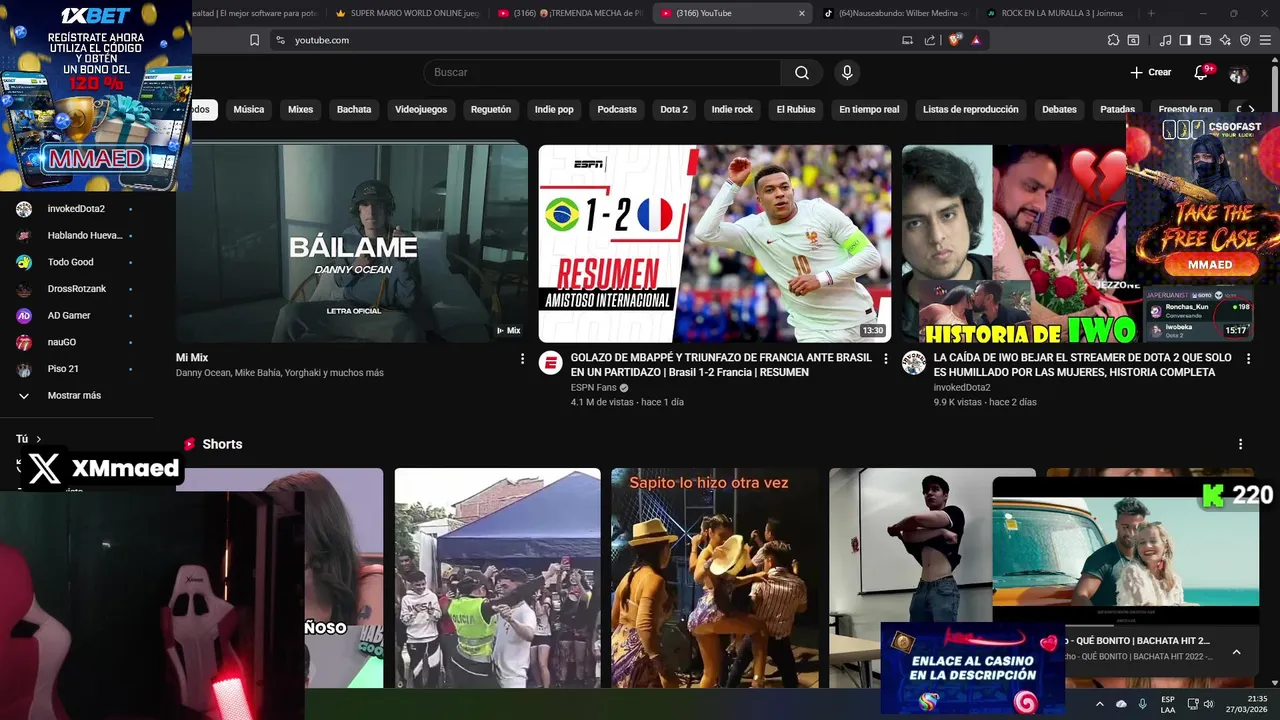This screenshot has height=720, width=1280.
Task: Select the Mixes filter chip
Action: [x=300, y=109]
